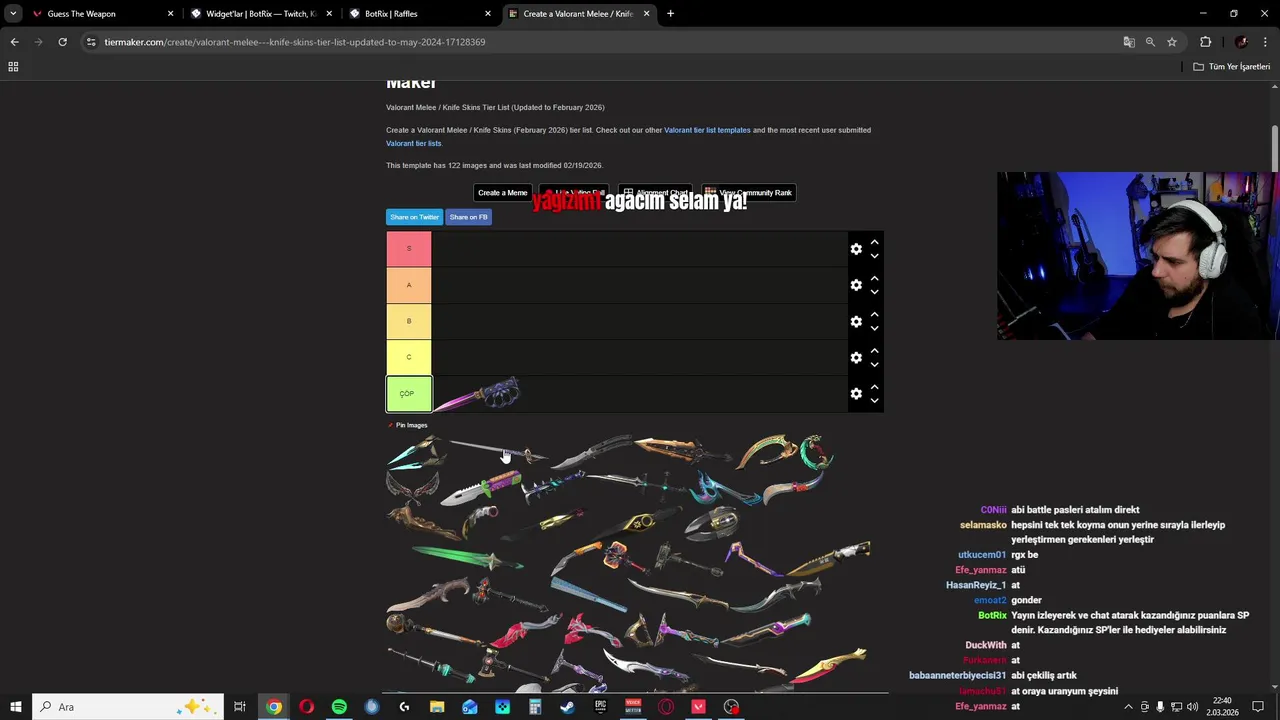Screen dimensions: 1280x720
Task: Click the B tier label cell
Action: (x=409, y=321)
